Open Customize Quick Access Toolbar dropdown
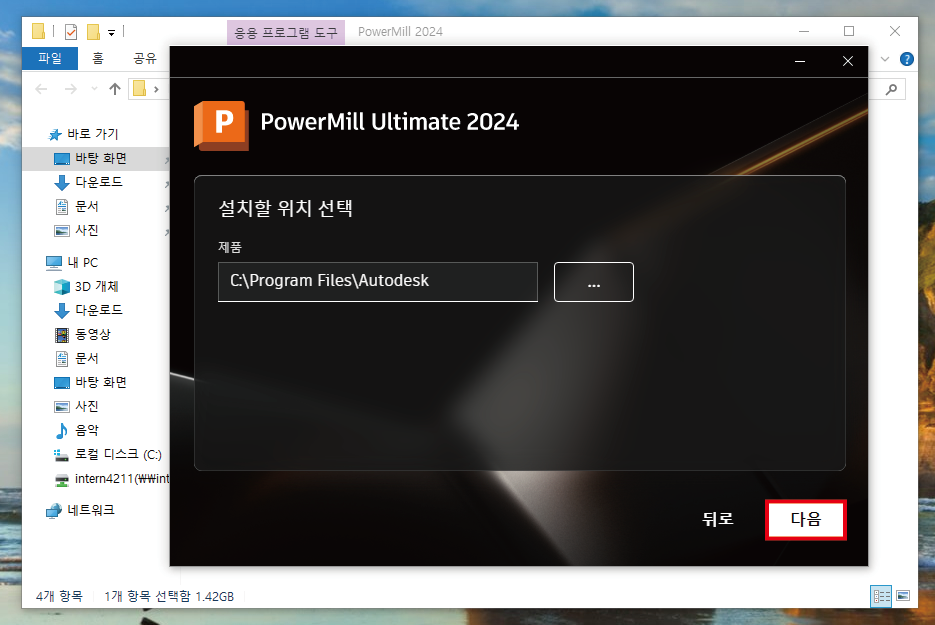Image resolution: width=935 pixels, height=625 pixels. pyautogui.click(x=112, y=33)
